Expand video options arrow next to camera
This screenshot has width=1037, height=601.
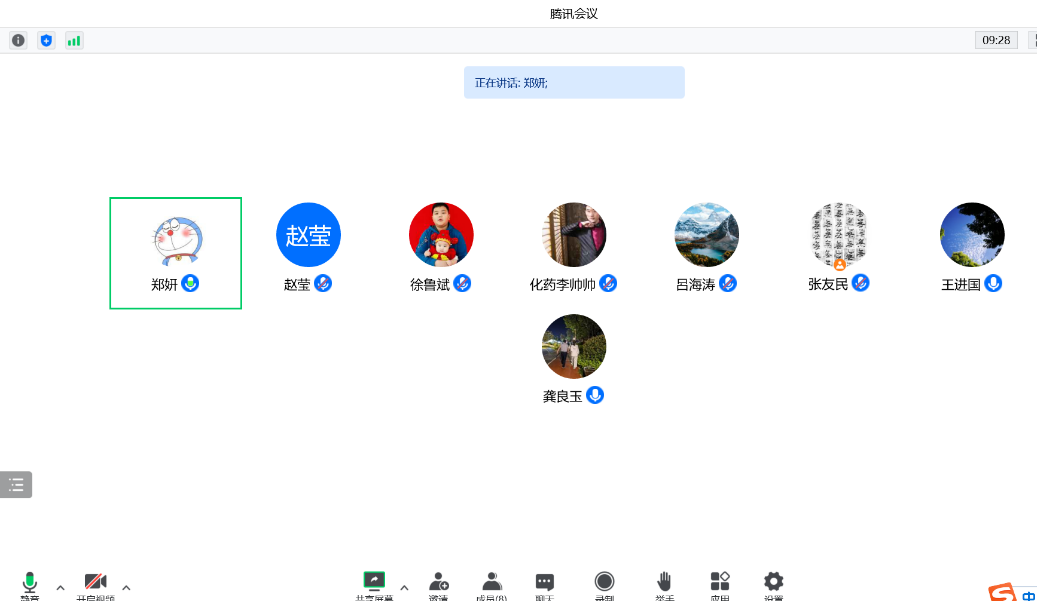pos(126,587)
